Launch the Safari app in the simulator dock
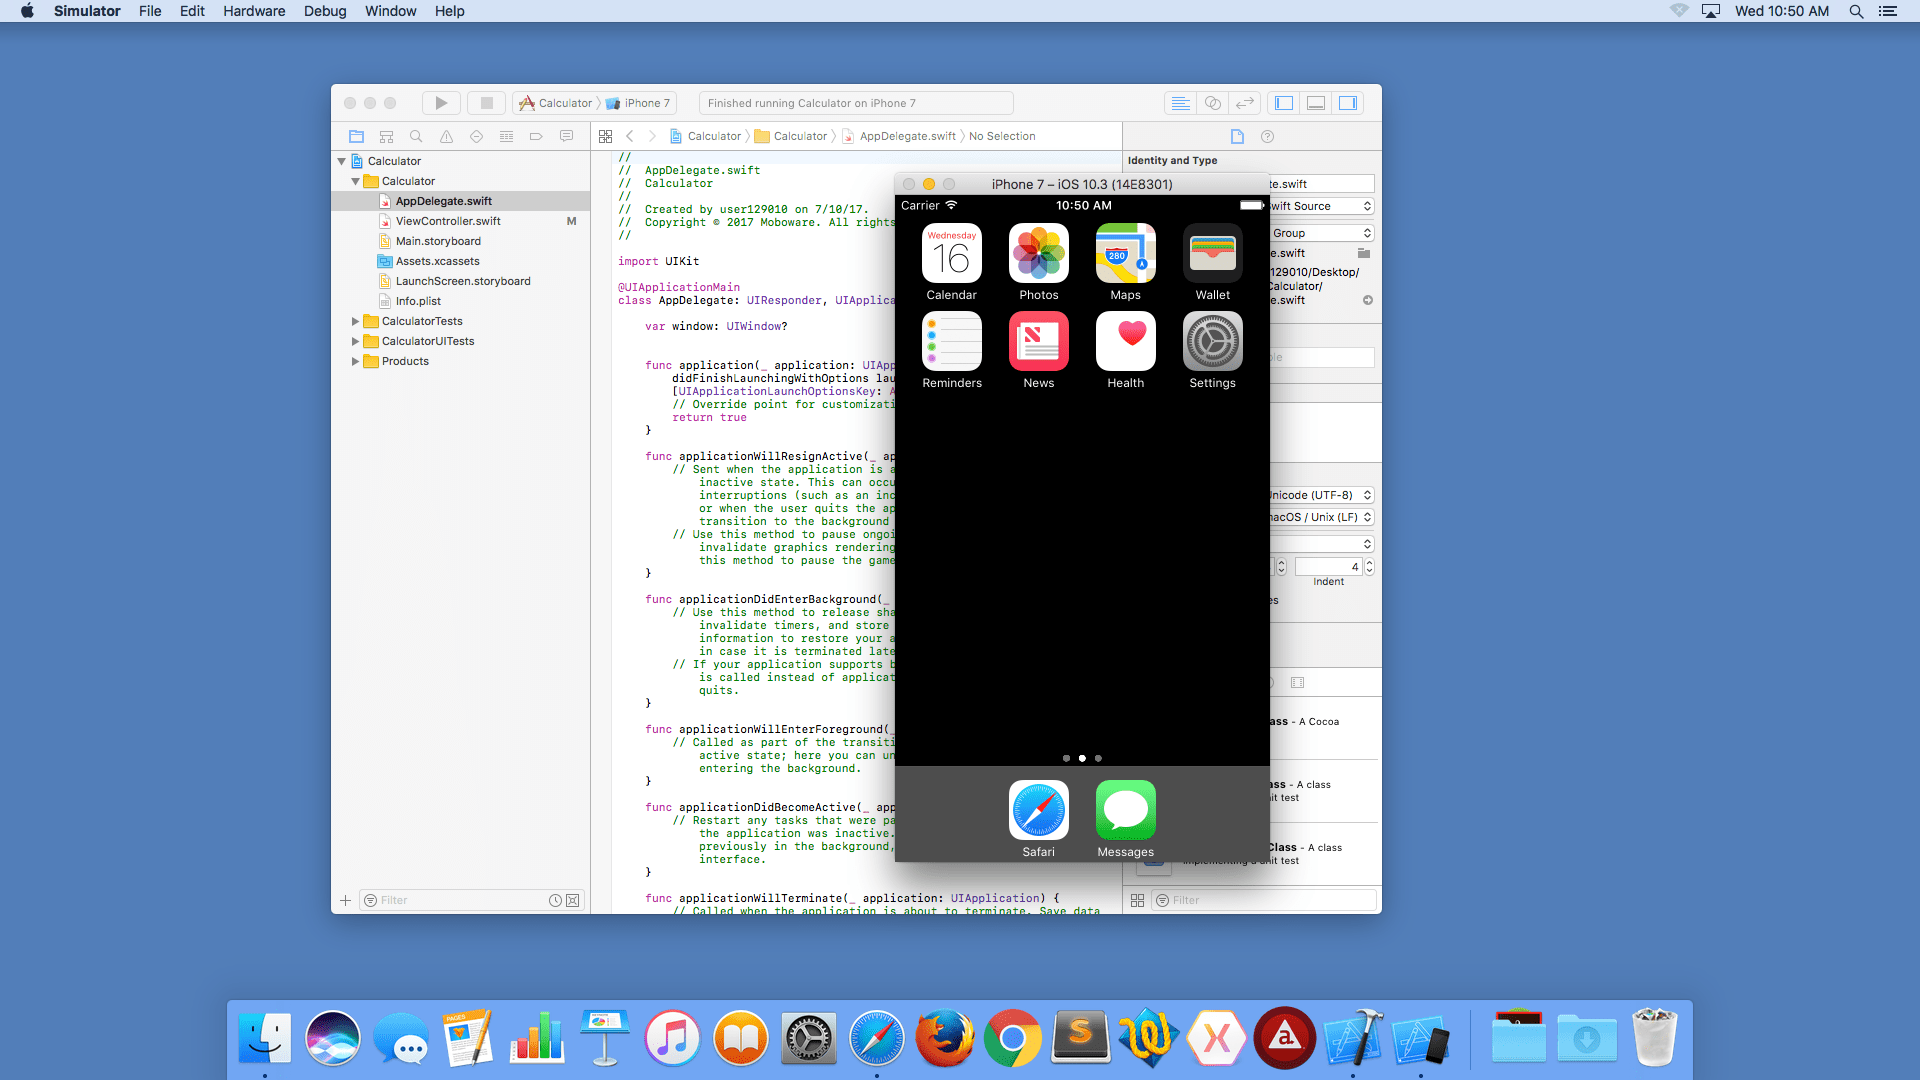1920x1080 pixels. click(x=1038, y=810)
